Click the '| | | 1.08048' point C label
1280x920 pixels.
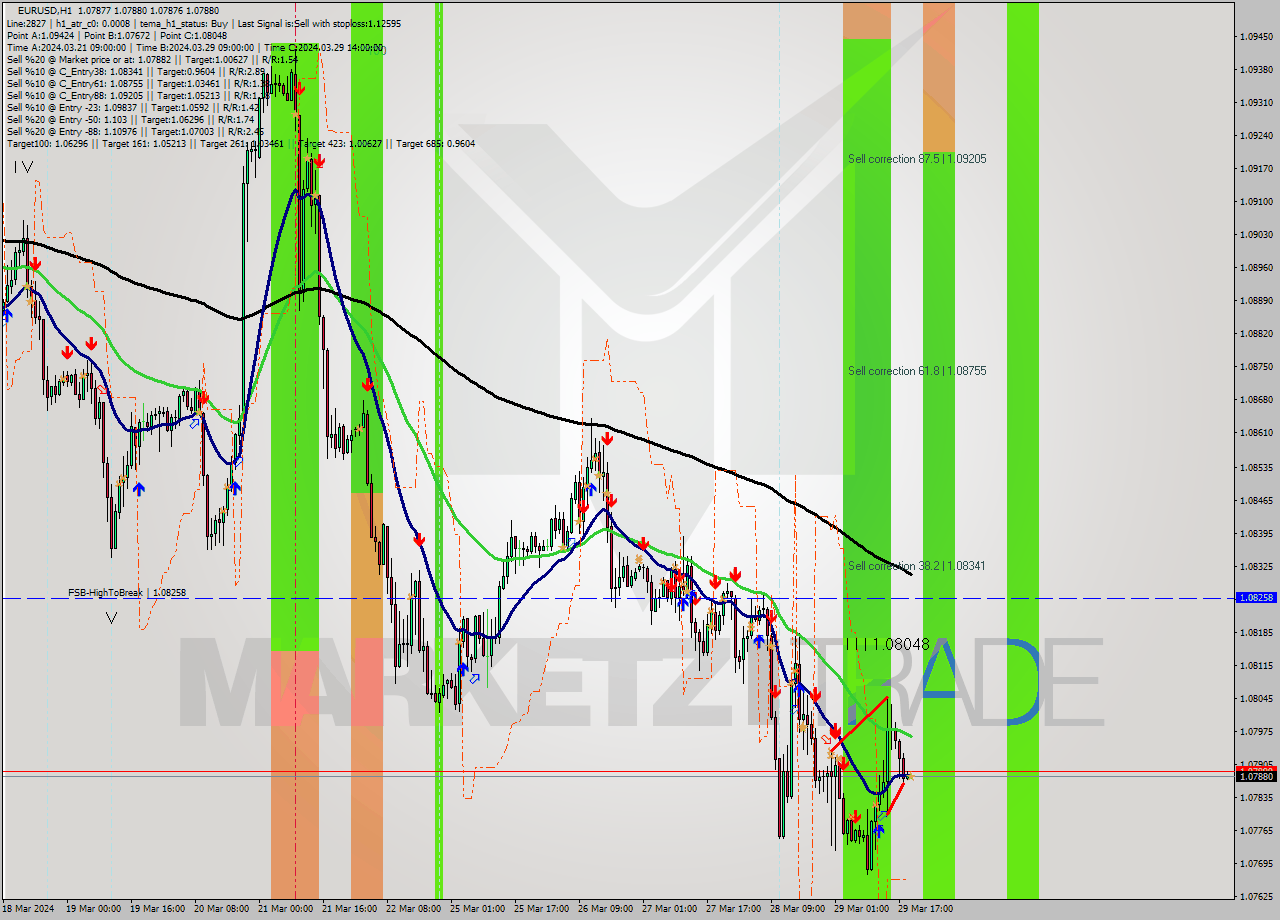point(887,645)
